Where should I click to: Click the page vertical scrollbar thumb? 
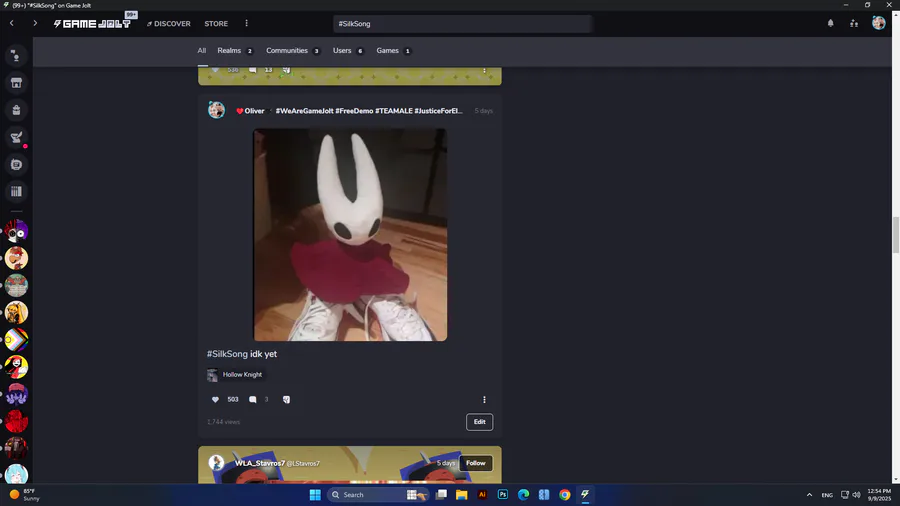(895, 235)
